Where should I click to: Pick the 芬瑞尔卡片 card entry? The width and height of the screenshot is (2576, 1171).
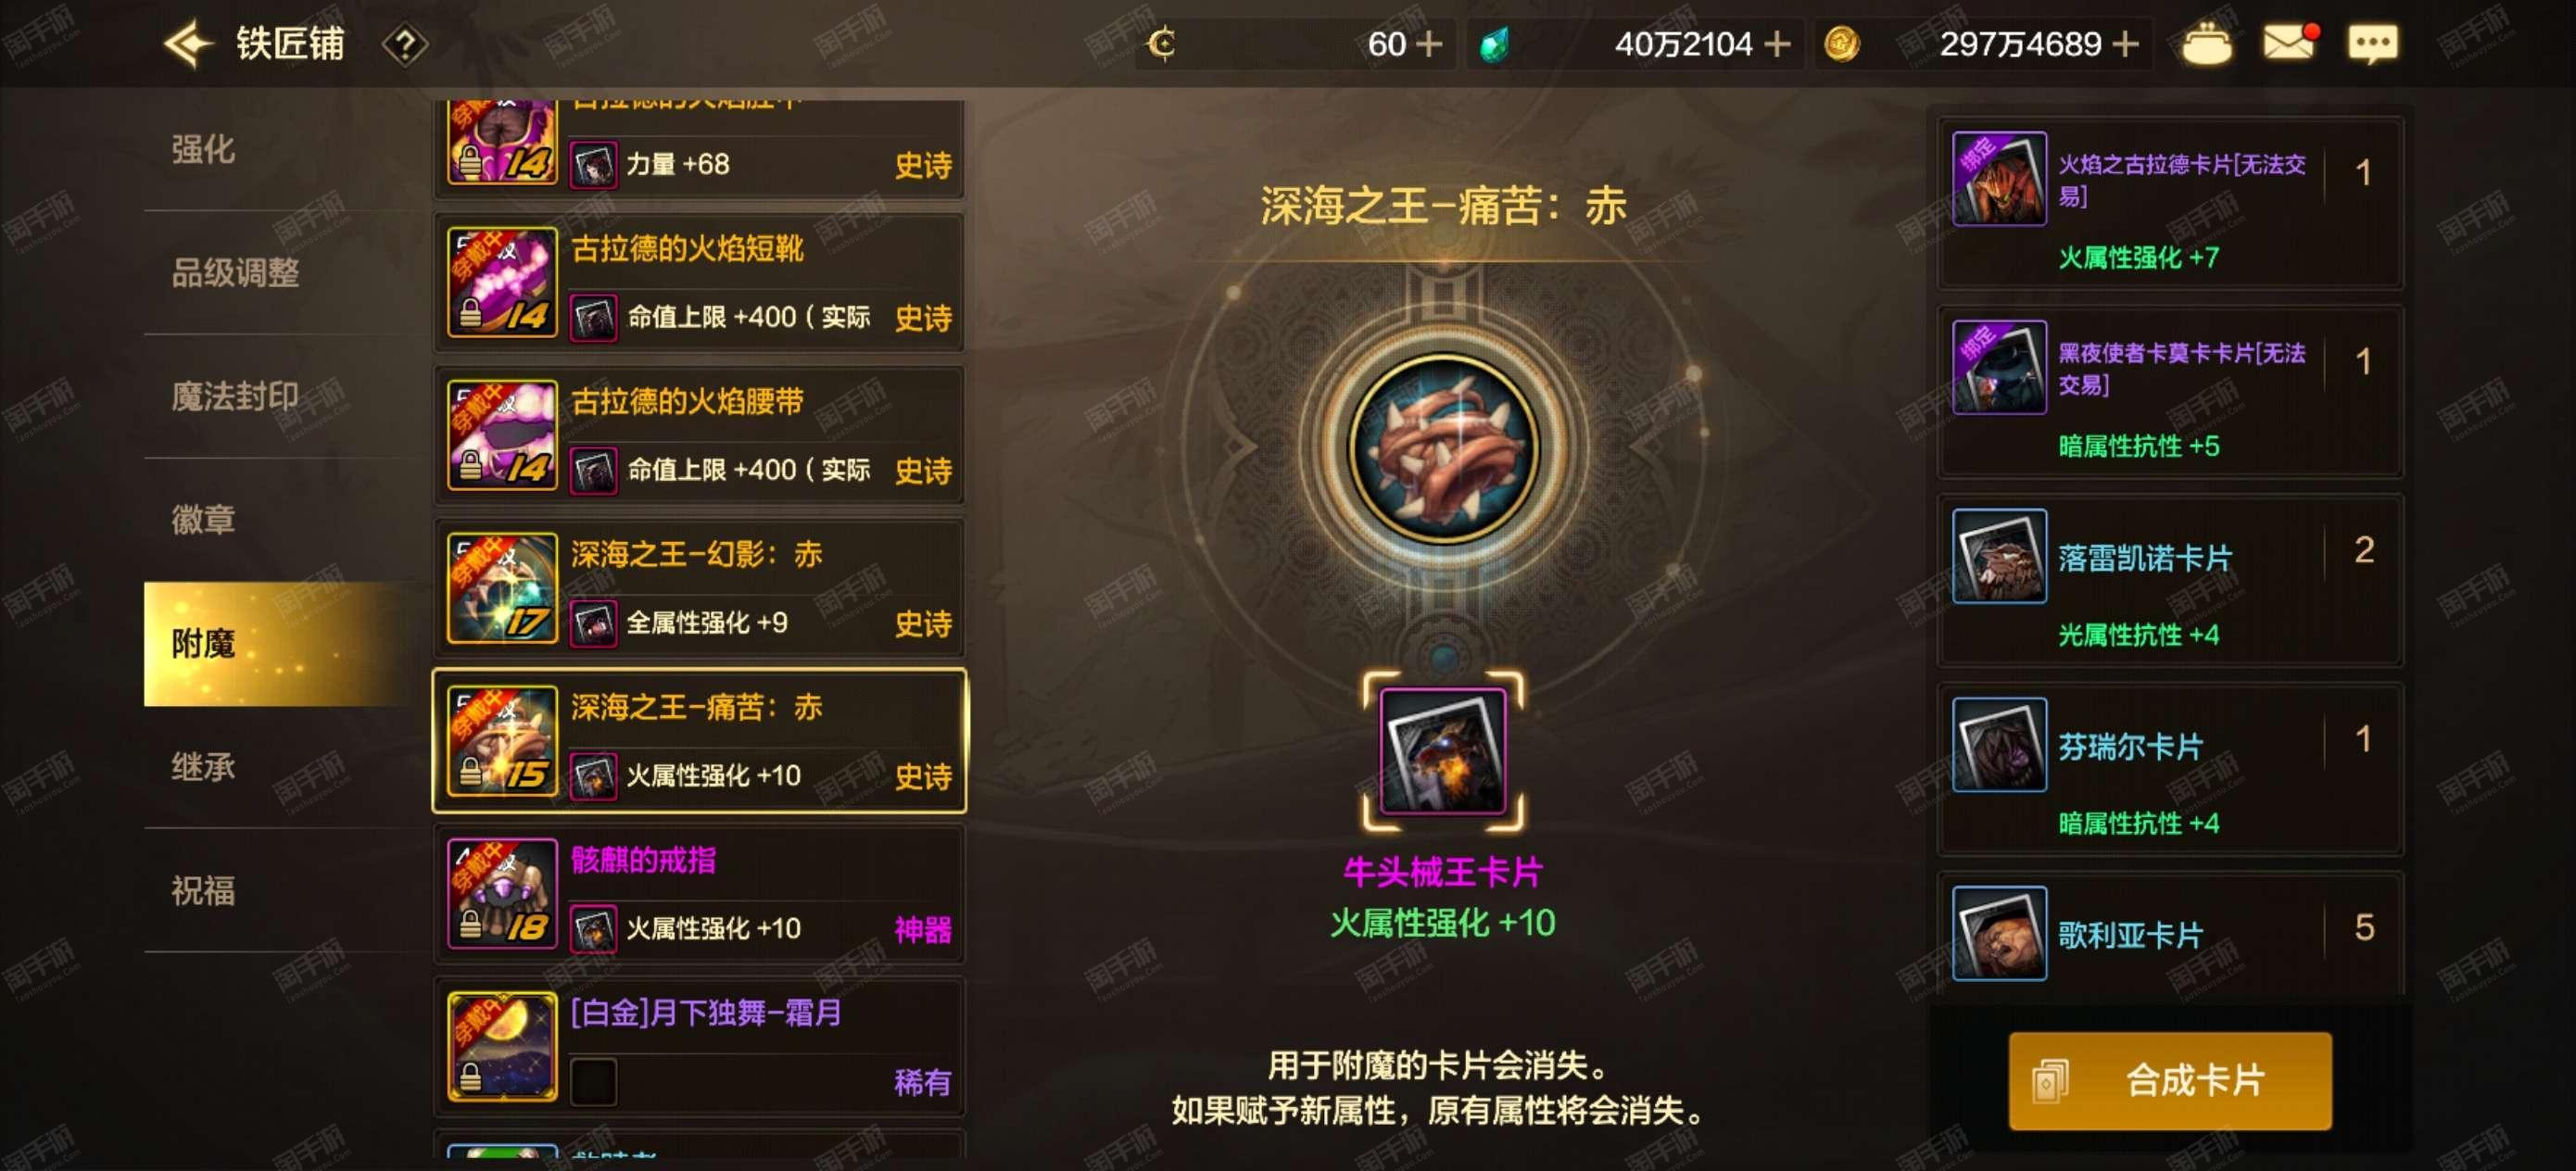click(2169, 769)
